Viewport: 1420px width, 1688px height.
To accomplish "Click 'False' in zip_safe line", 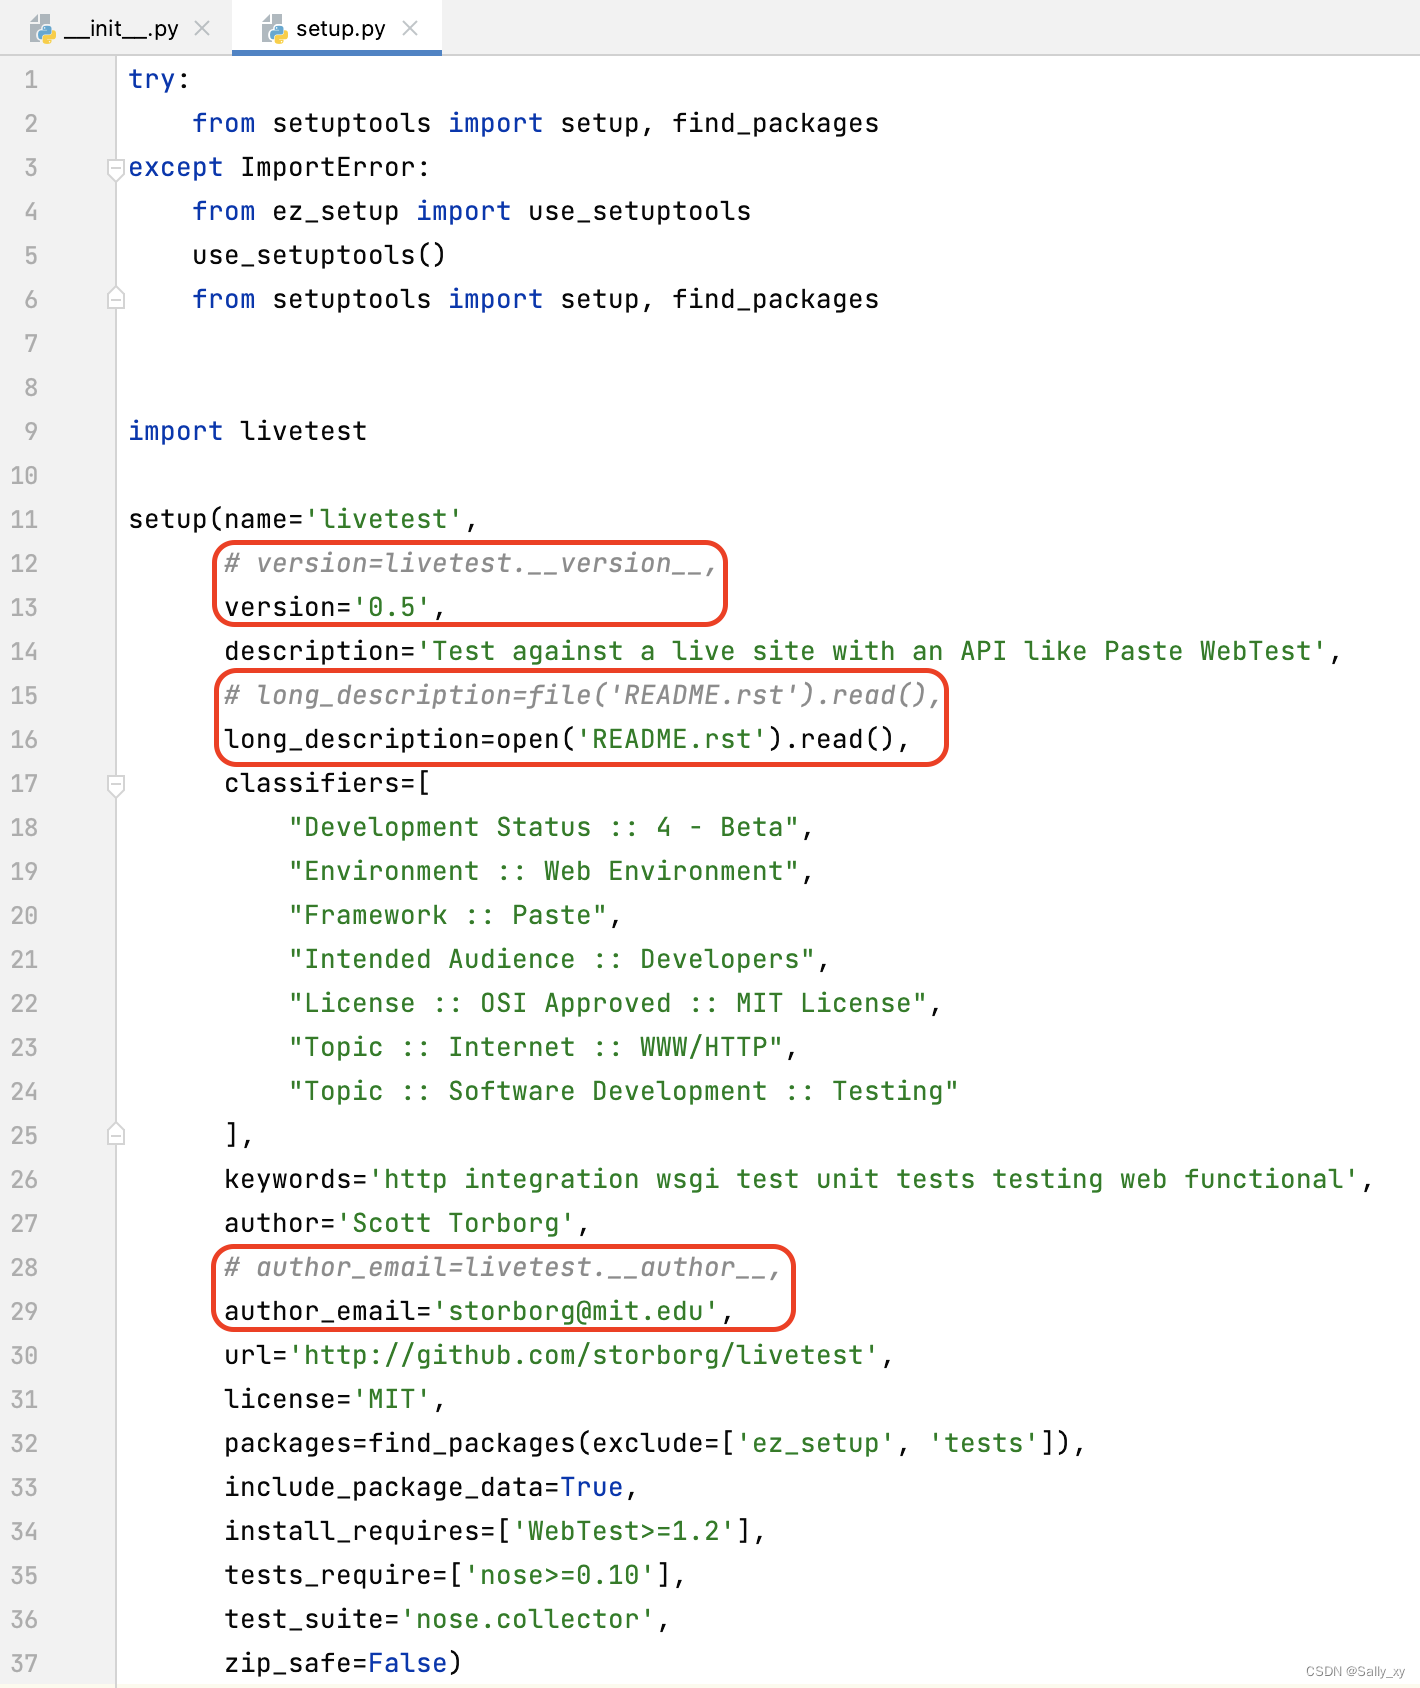I will point(408,1663).
